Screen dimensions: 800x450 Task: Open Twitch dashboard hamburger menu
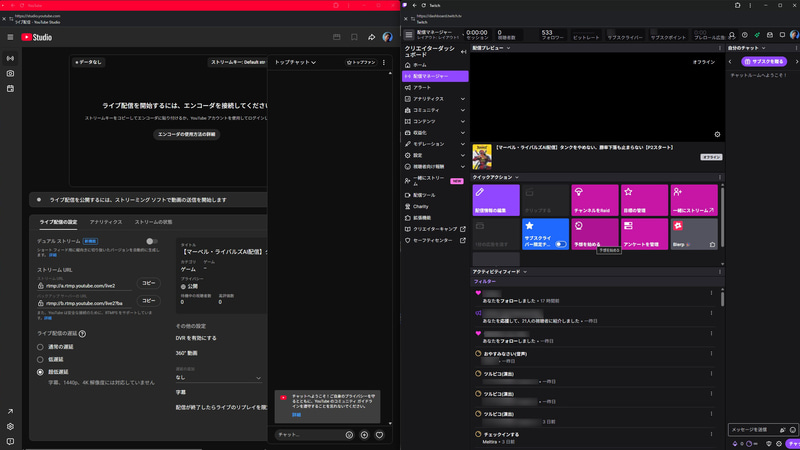409,35
